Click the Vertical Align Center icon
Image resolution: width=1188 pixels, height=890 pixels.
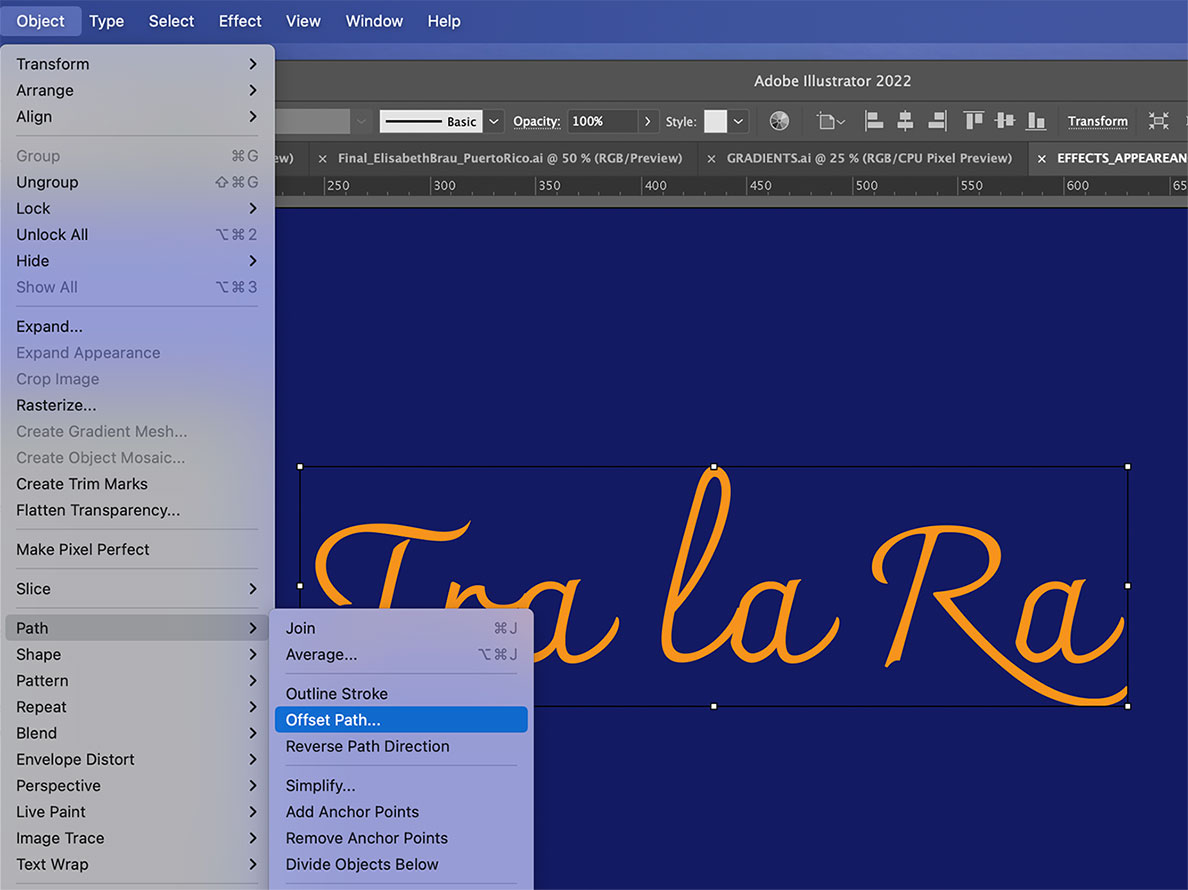coord(1005,121)
